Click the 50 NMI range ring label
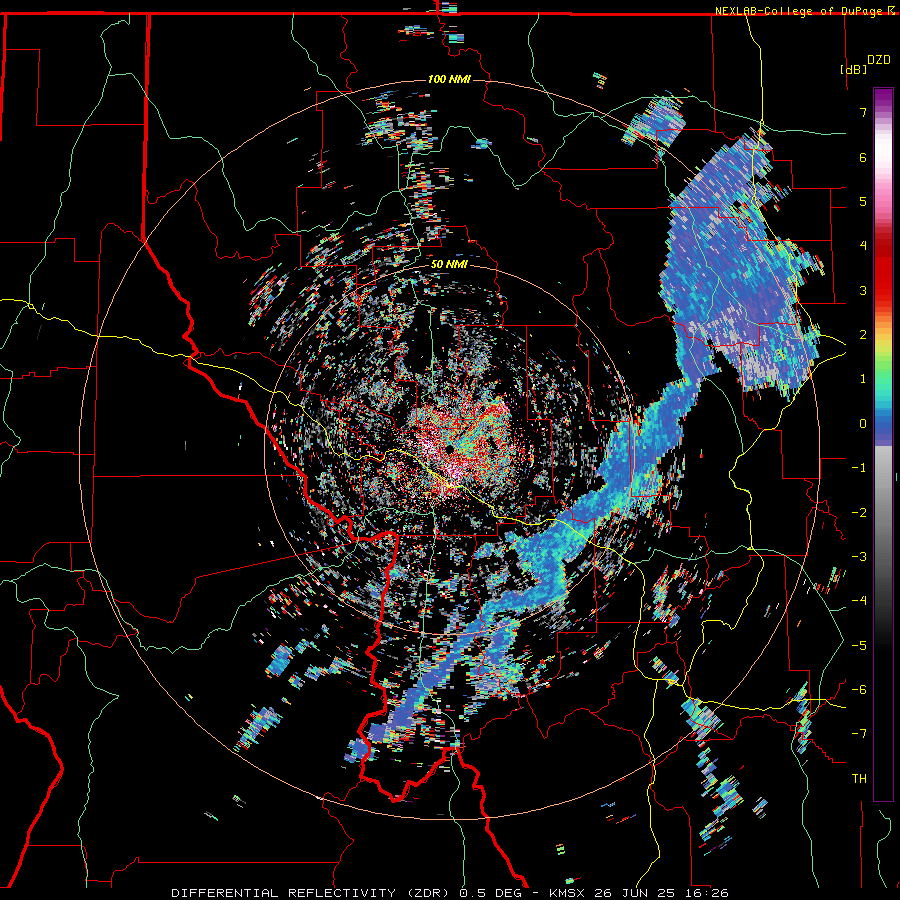The image size is (900, 900). pyautogui.click(x=449, y=265)
